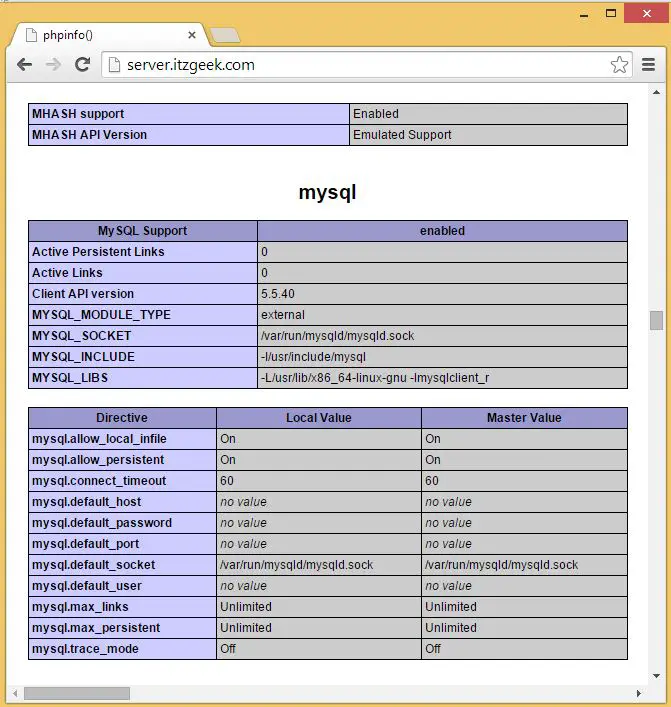Click mysql.max_links local value Unlimited
This screenshot has height=707, width=671.
[x=246, y=607]
